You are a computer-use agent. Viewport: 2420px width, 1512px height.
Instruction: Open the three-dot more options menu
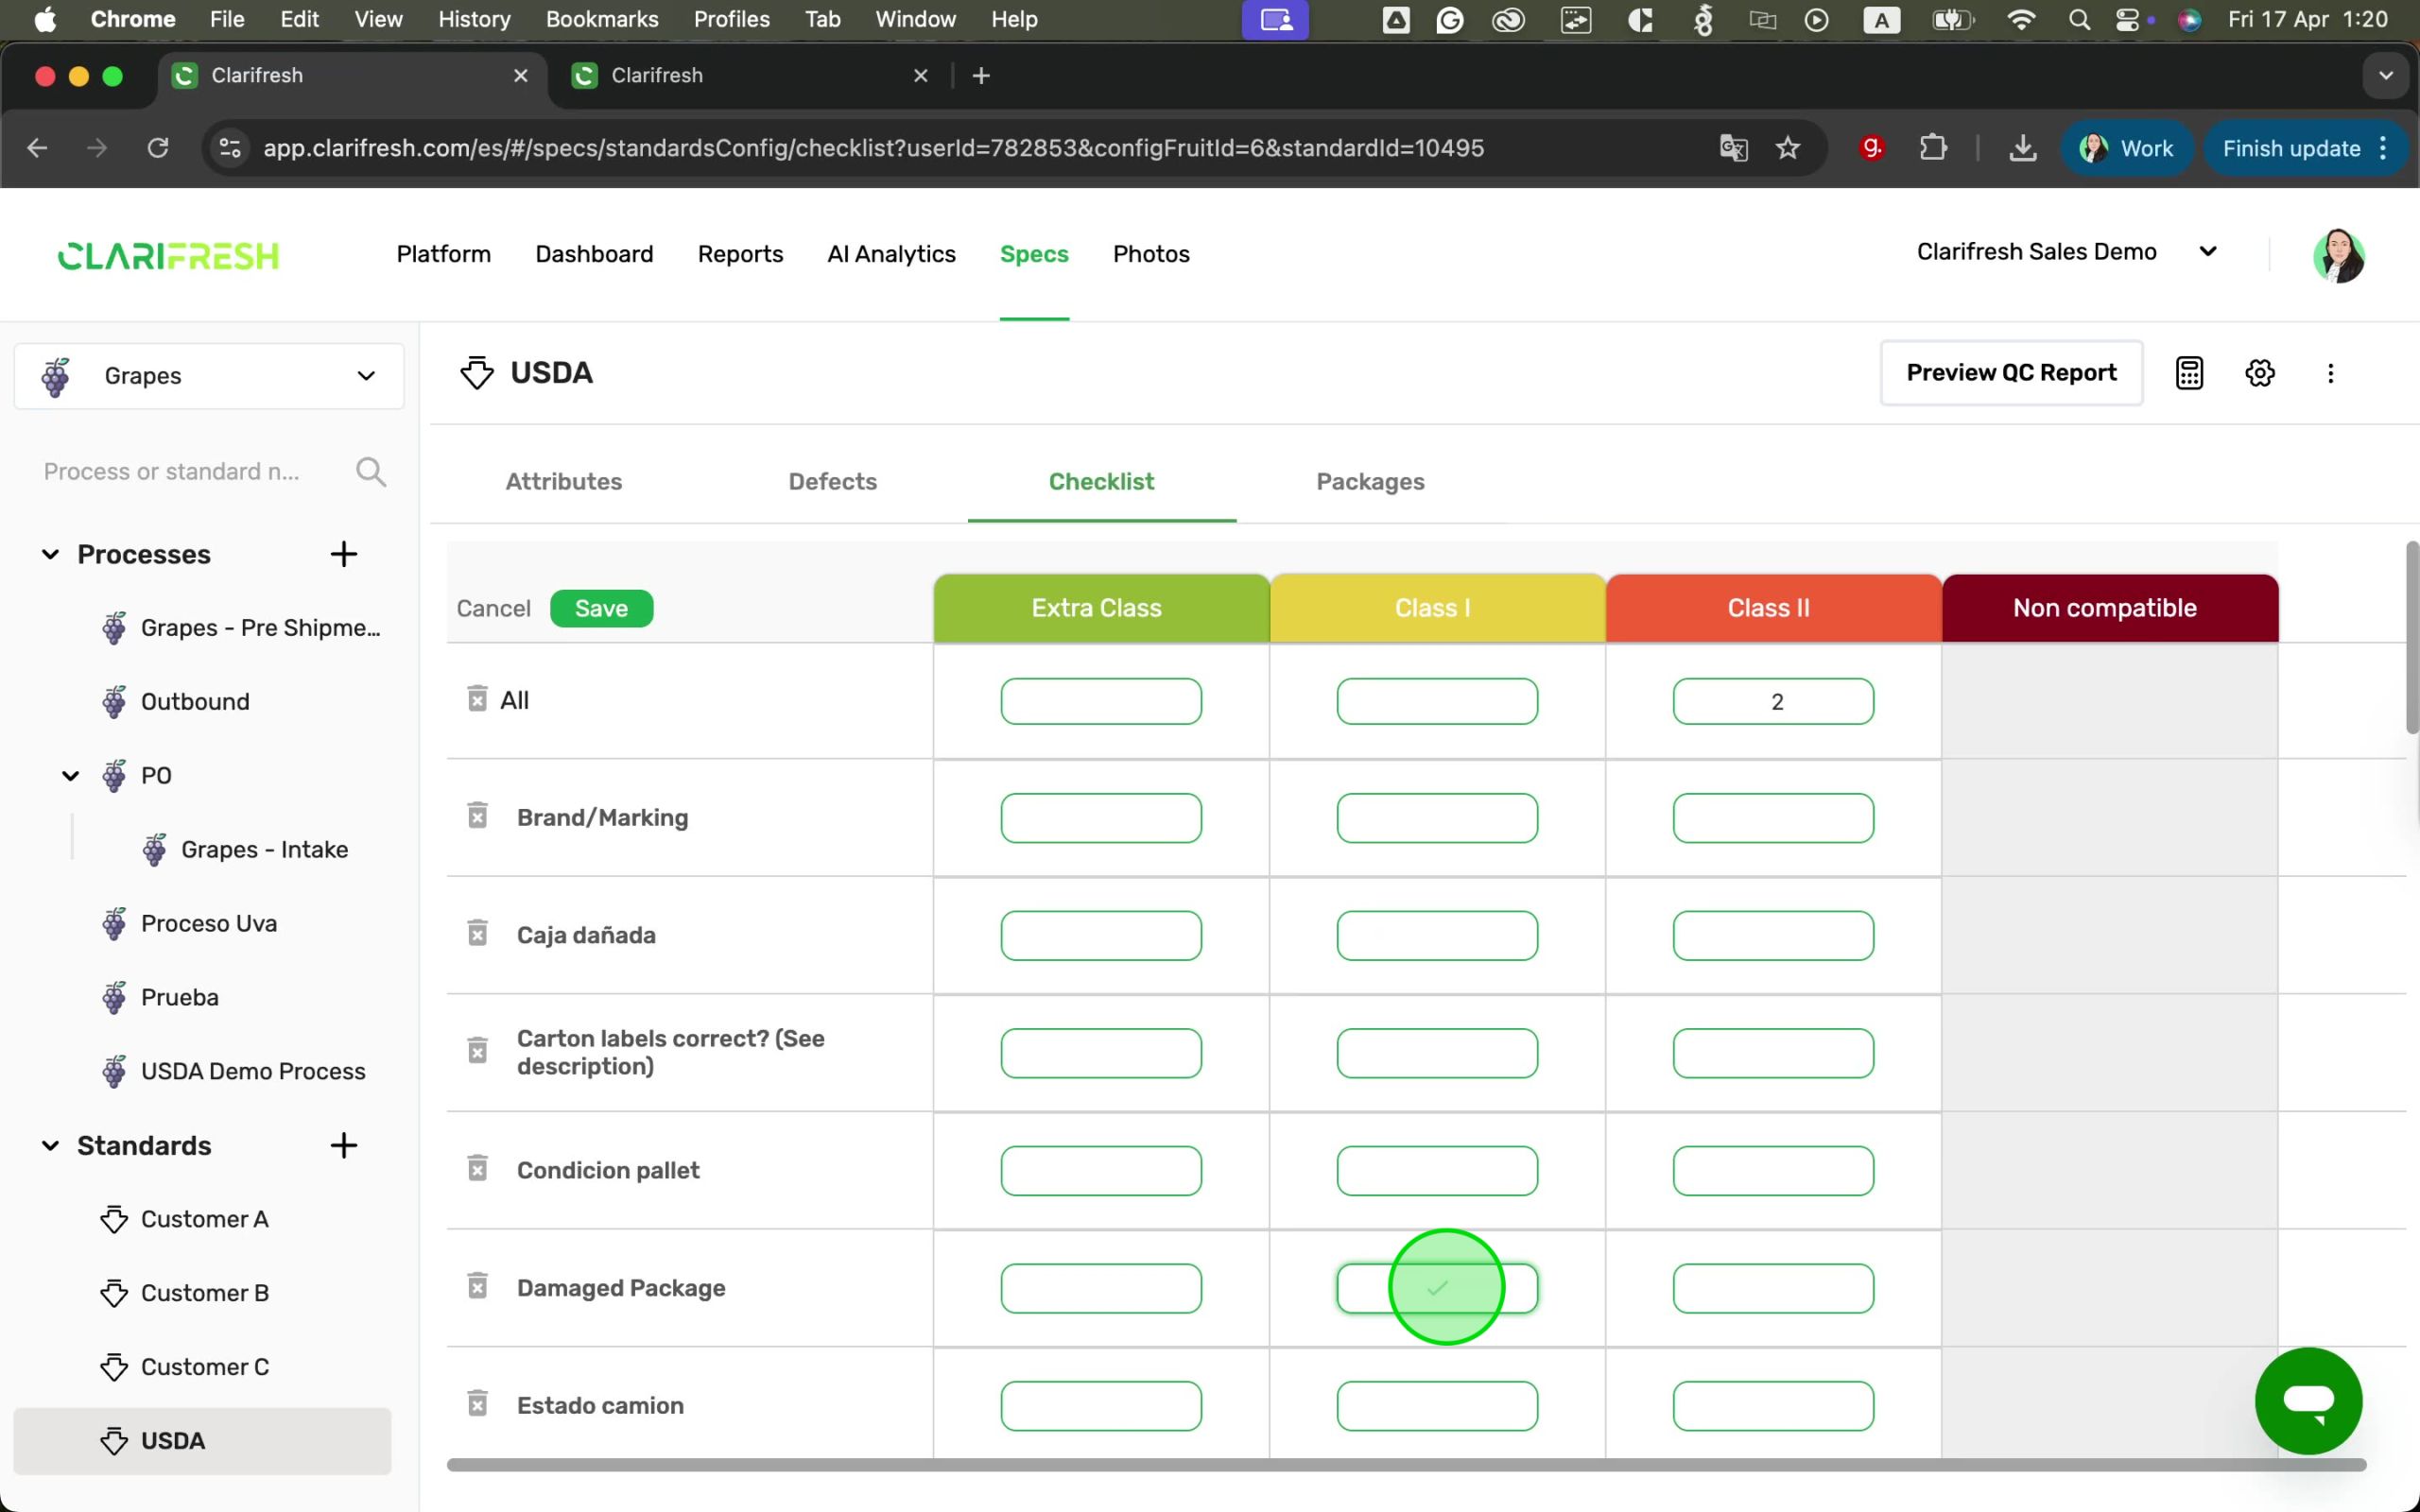pos(2331,373)
